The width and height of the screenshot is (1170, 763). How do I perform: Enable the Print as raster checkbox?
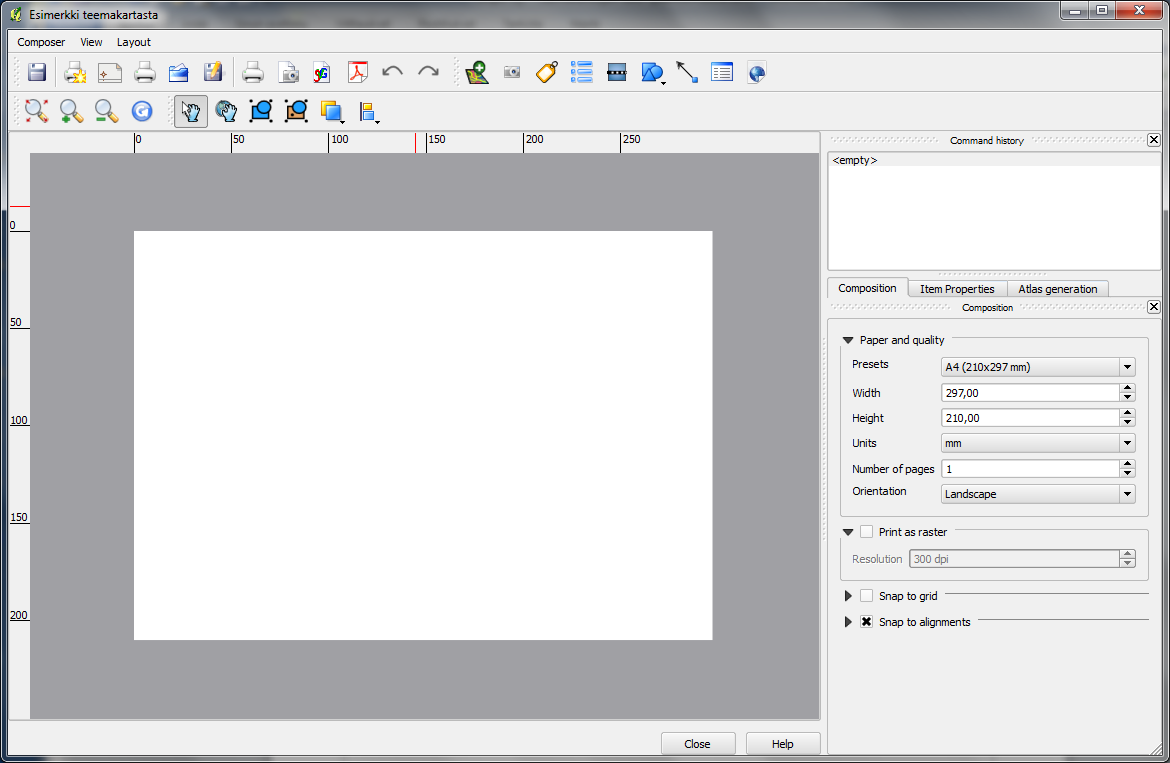click(866, 532)
